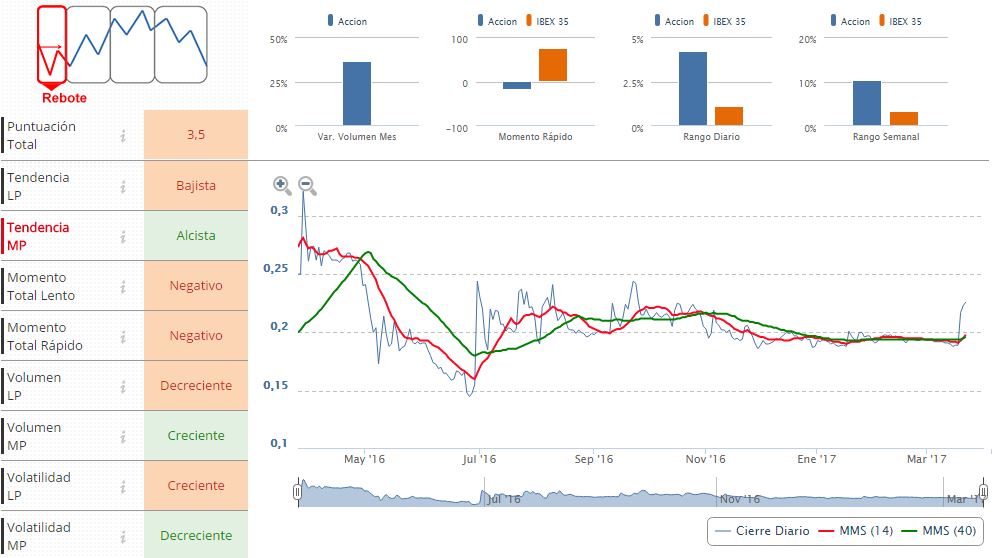Open info icon for Volatilidad MP

click(122, 536)
